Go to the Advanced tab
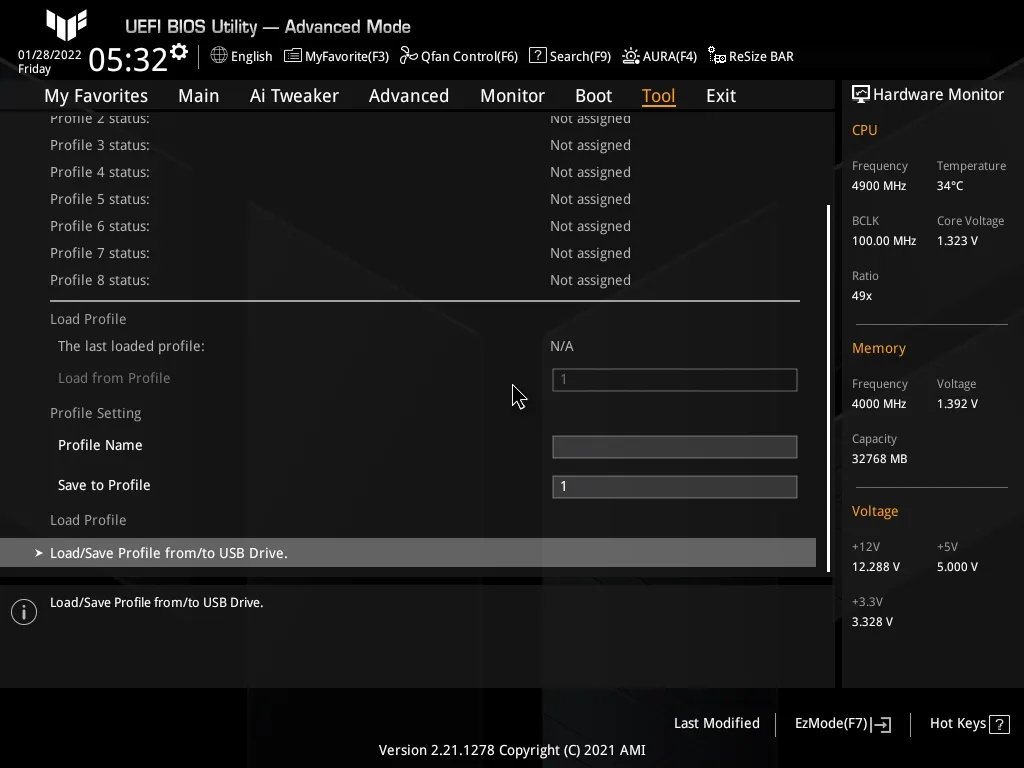 tap(409, 96)
